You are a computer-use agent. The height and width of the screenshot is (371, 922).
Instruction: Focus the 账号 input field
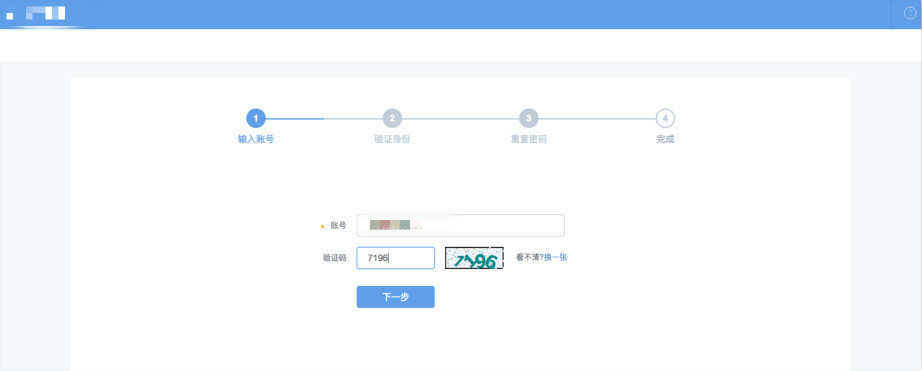click(x=460, y=225)
